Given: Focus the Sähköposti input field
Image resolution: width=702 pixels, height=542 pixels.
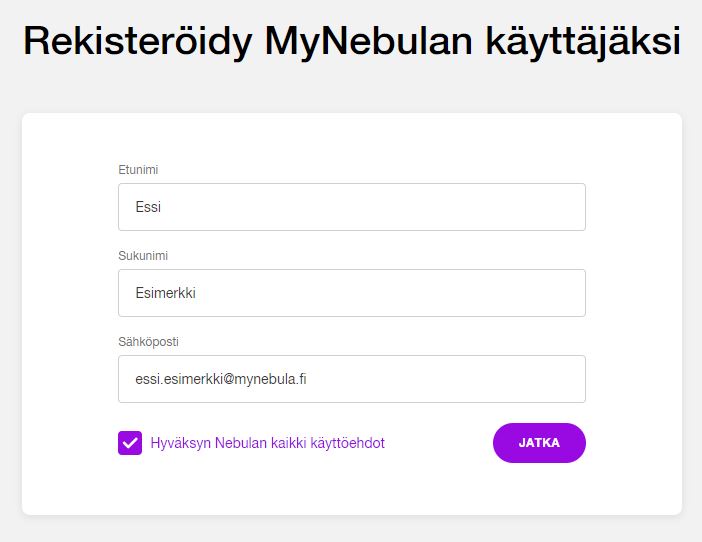Looking at the screenshot, I should click(352, 379).
